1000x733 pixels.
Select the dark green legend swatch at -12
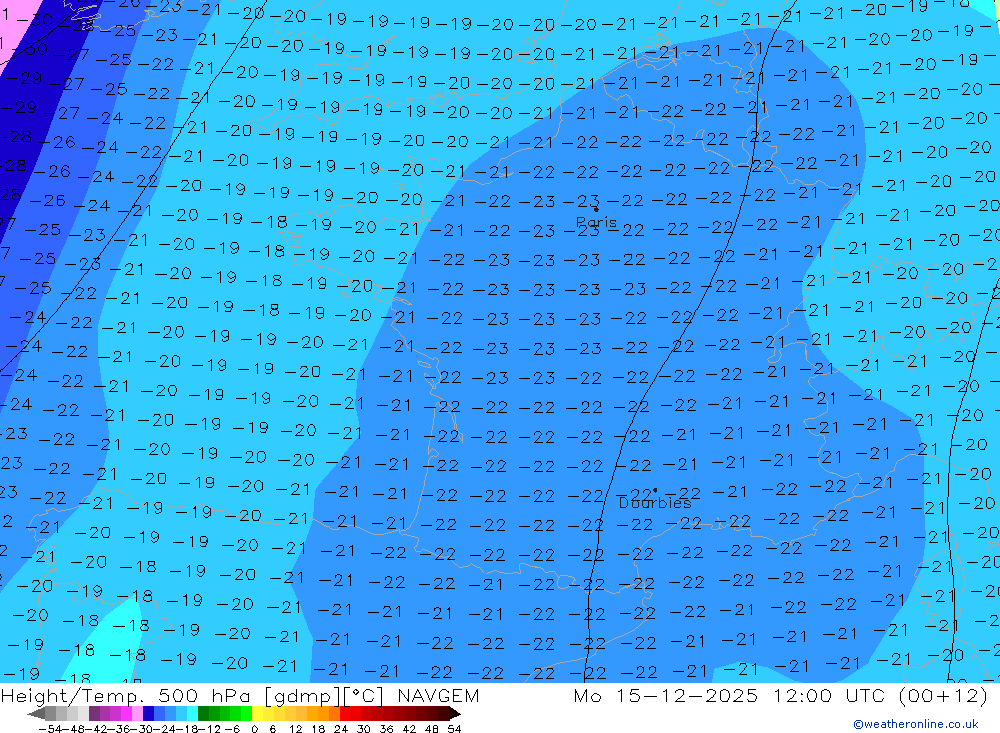pyautogui.click(x=203, y=714)
